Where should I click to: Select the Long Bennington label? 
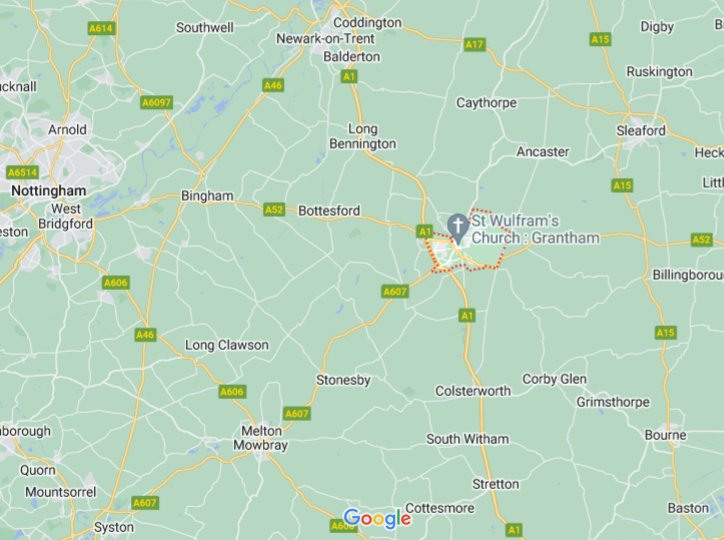pyautogui.click(x=362, y=136)
